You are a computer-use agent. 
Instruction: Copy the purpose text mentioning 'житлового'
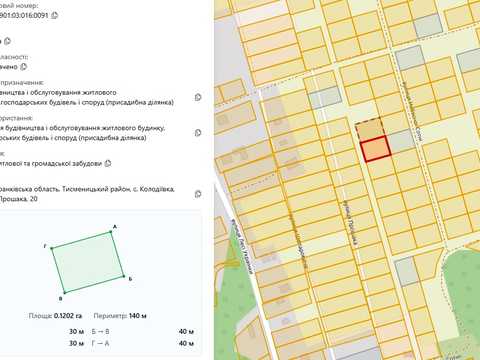[x=198, y=97]
